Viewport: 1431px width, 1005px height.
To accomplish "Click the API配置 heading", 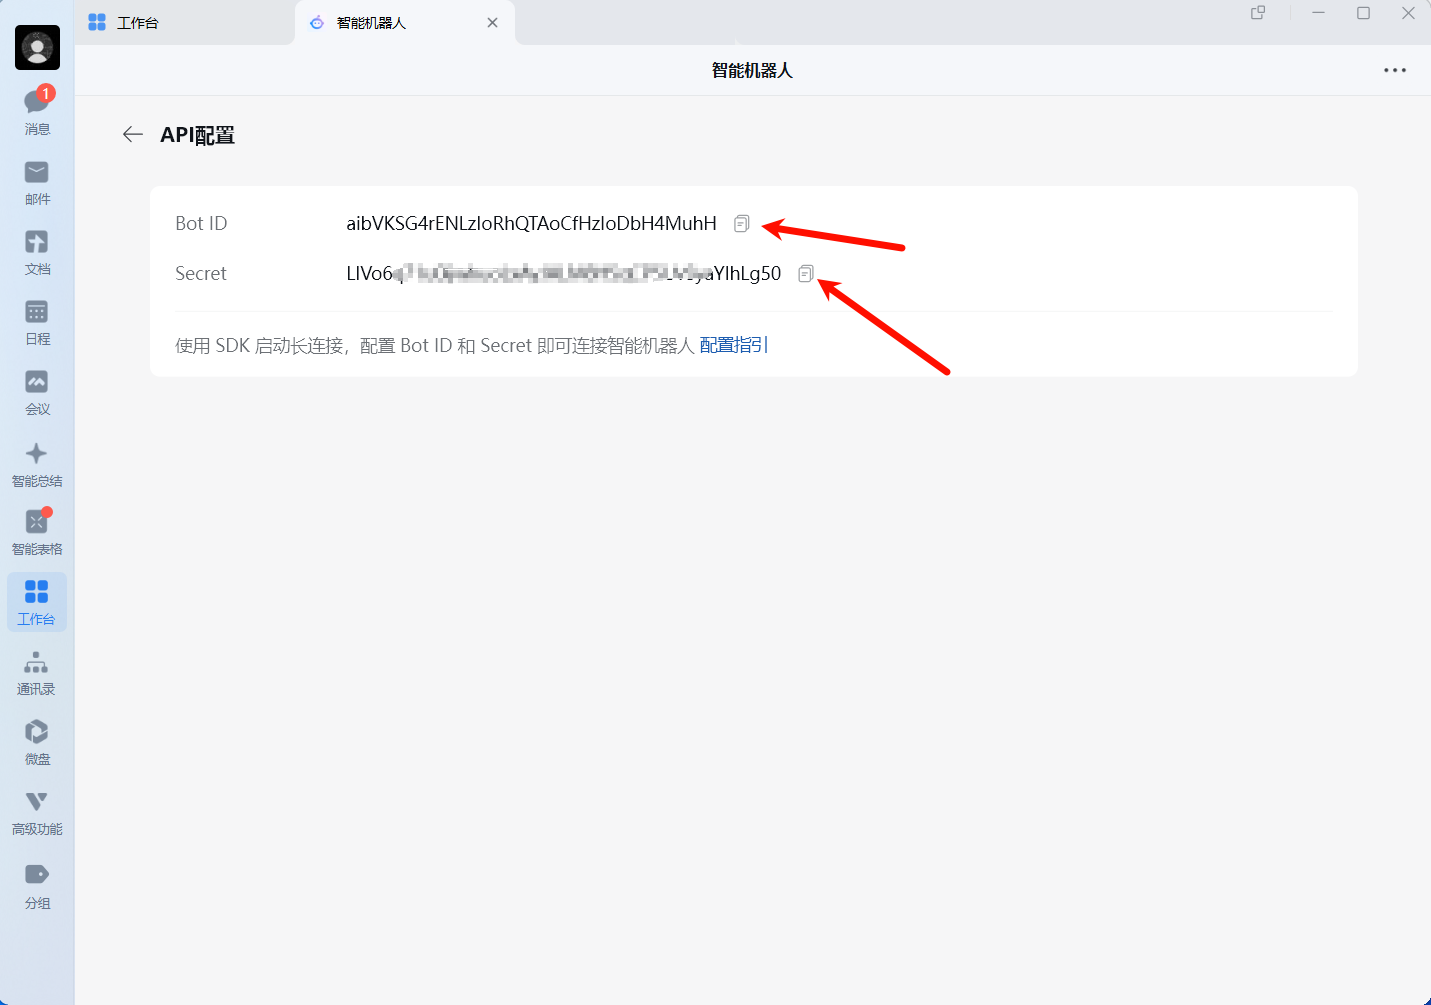I will pyautogui.click(x=197, y=135).
